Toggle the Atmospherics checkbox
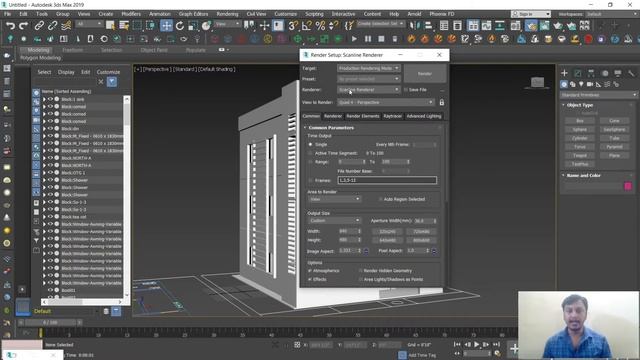640x360 pixels. coord(310,271)
